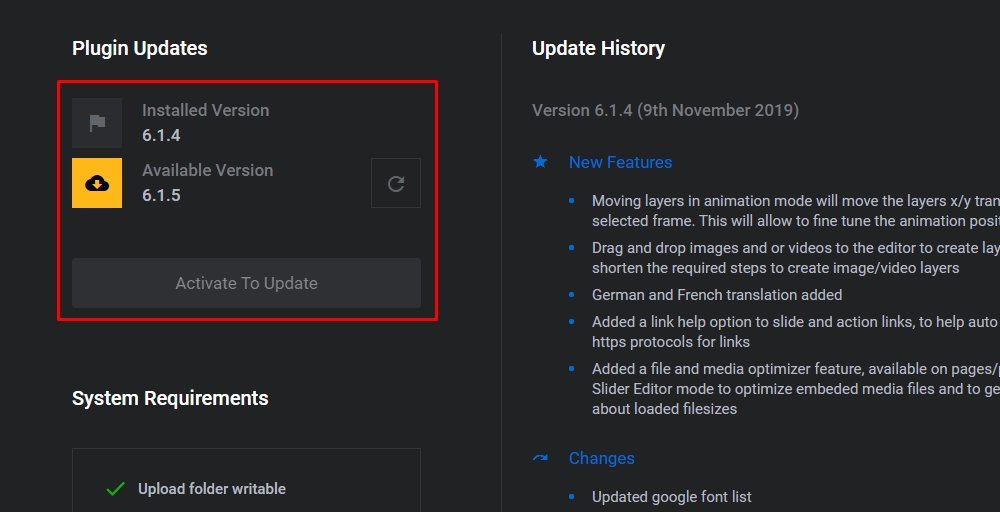Select the New Features heading
This screenshot has height=512, width=1000.
pyautogui.click(x=620, y=162)
